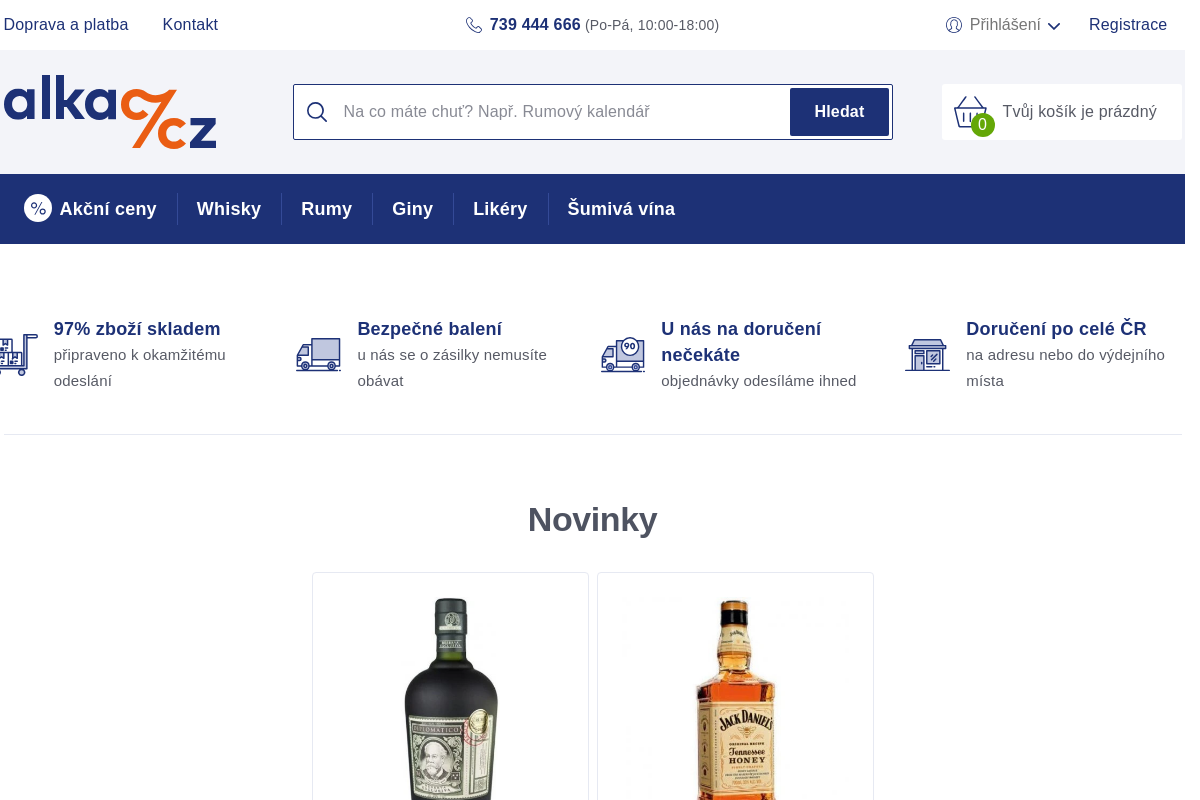
Task: Click the Přihlášení login link
Action: (1005, 25)
